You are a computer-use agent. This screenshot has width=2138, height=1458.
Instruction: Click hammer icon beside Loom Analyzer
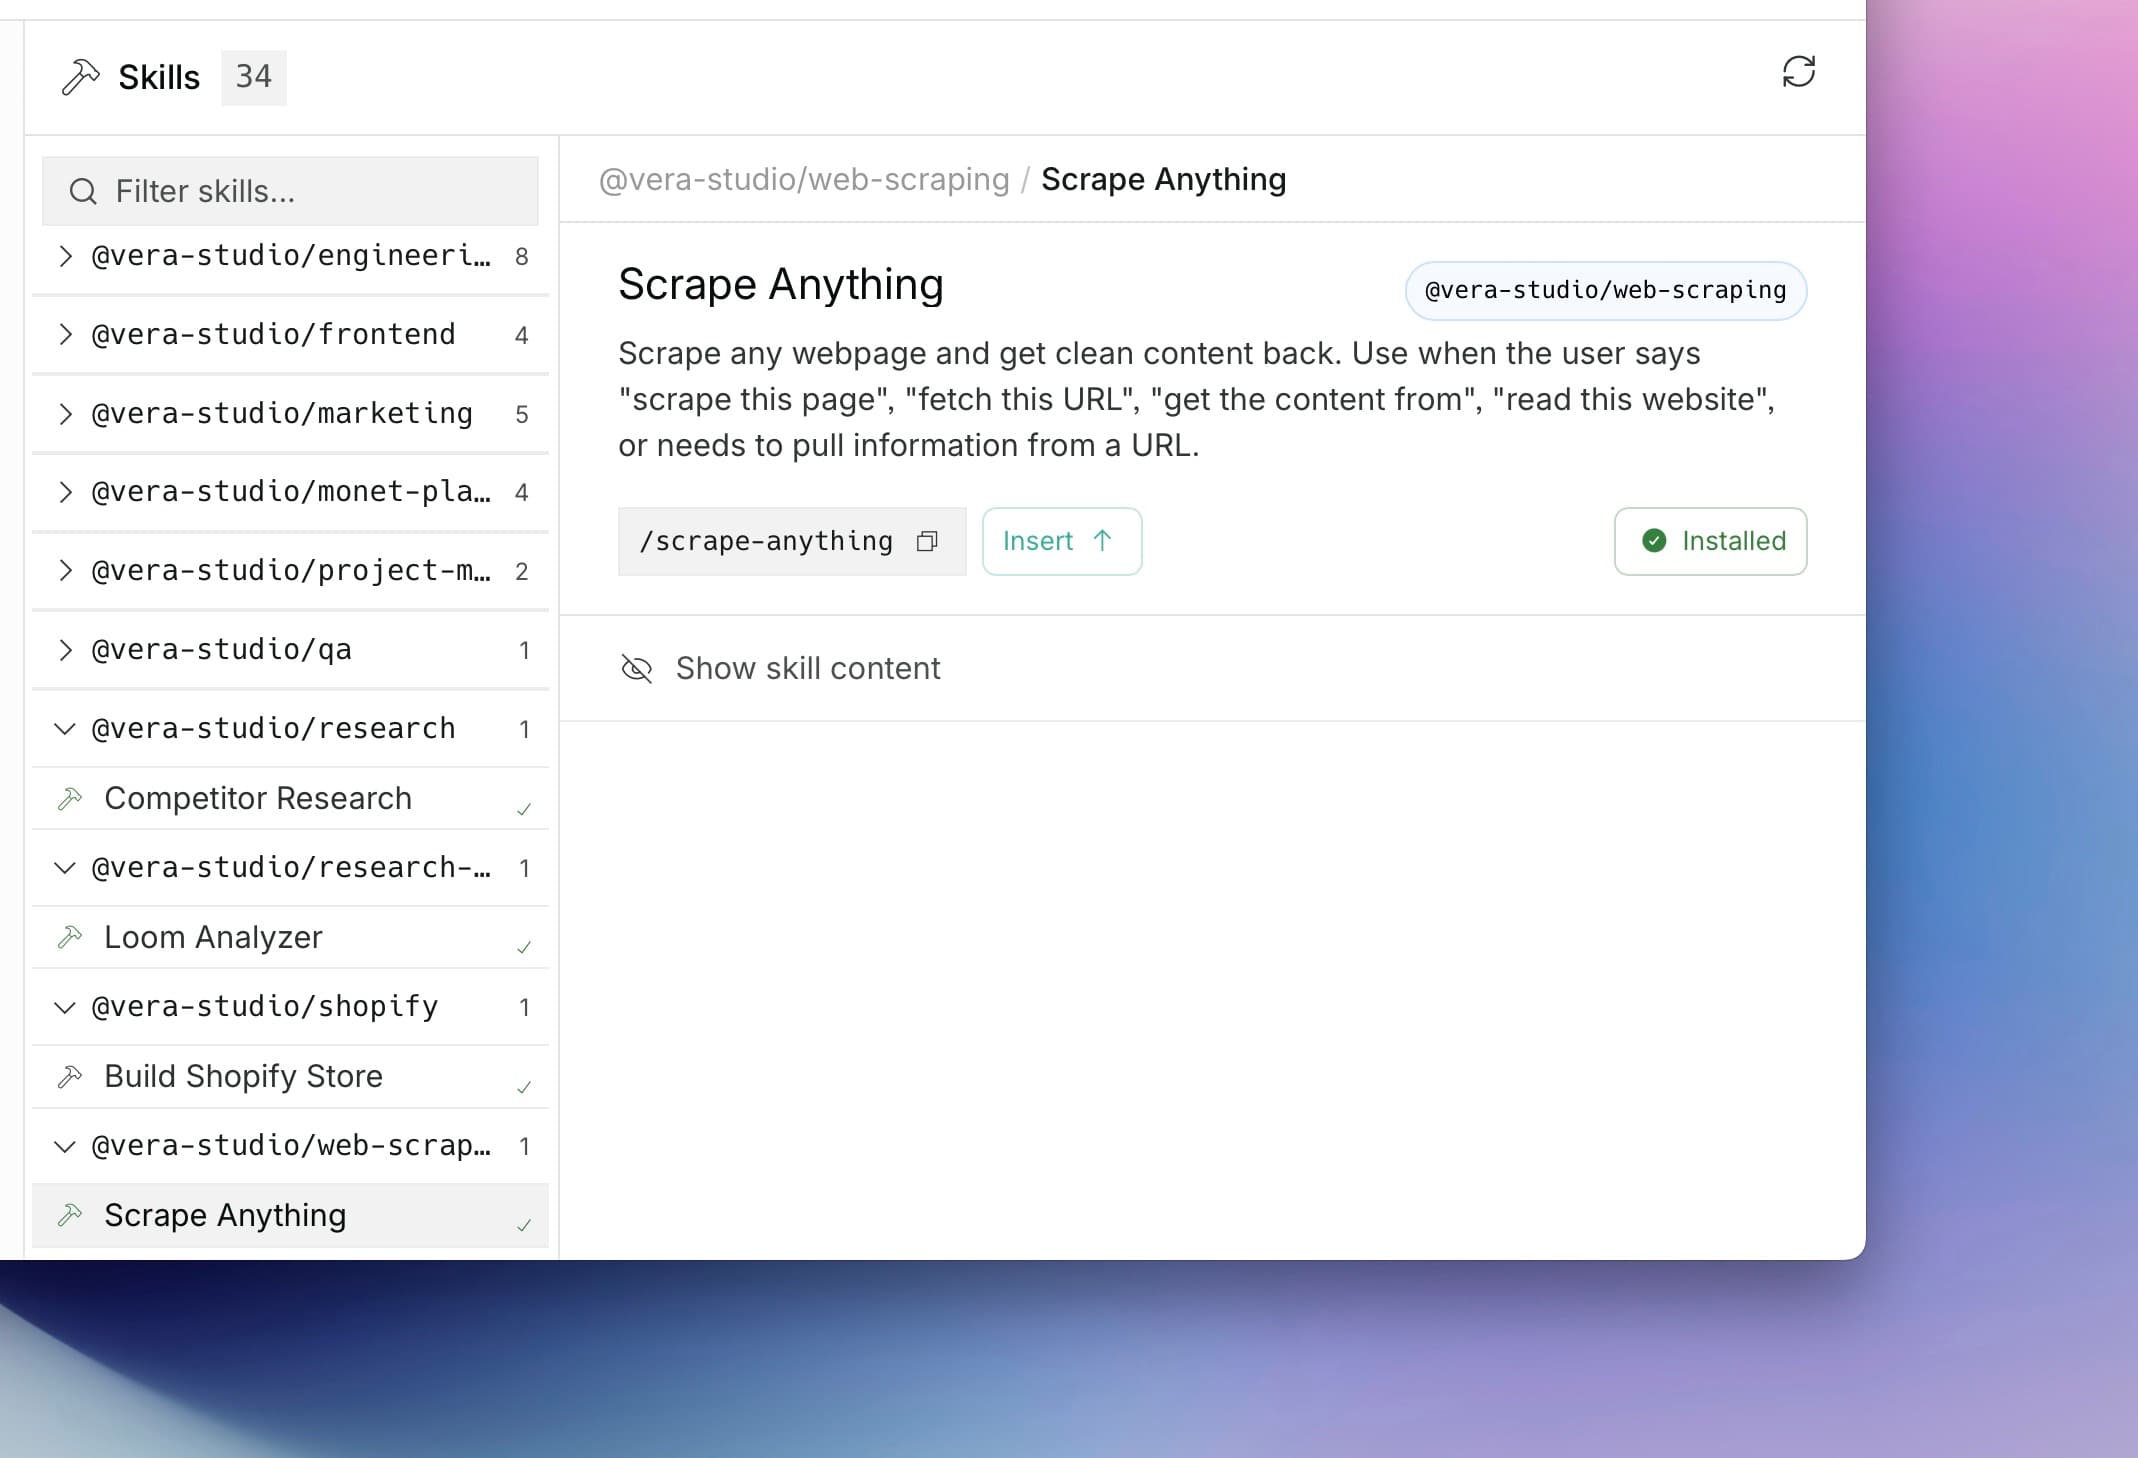(x=70, y=937)
